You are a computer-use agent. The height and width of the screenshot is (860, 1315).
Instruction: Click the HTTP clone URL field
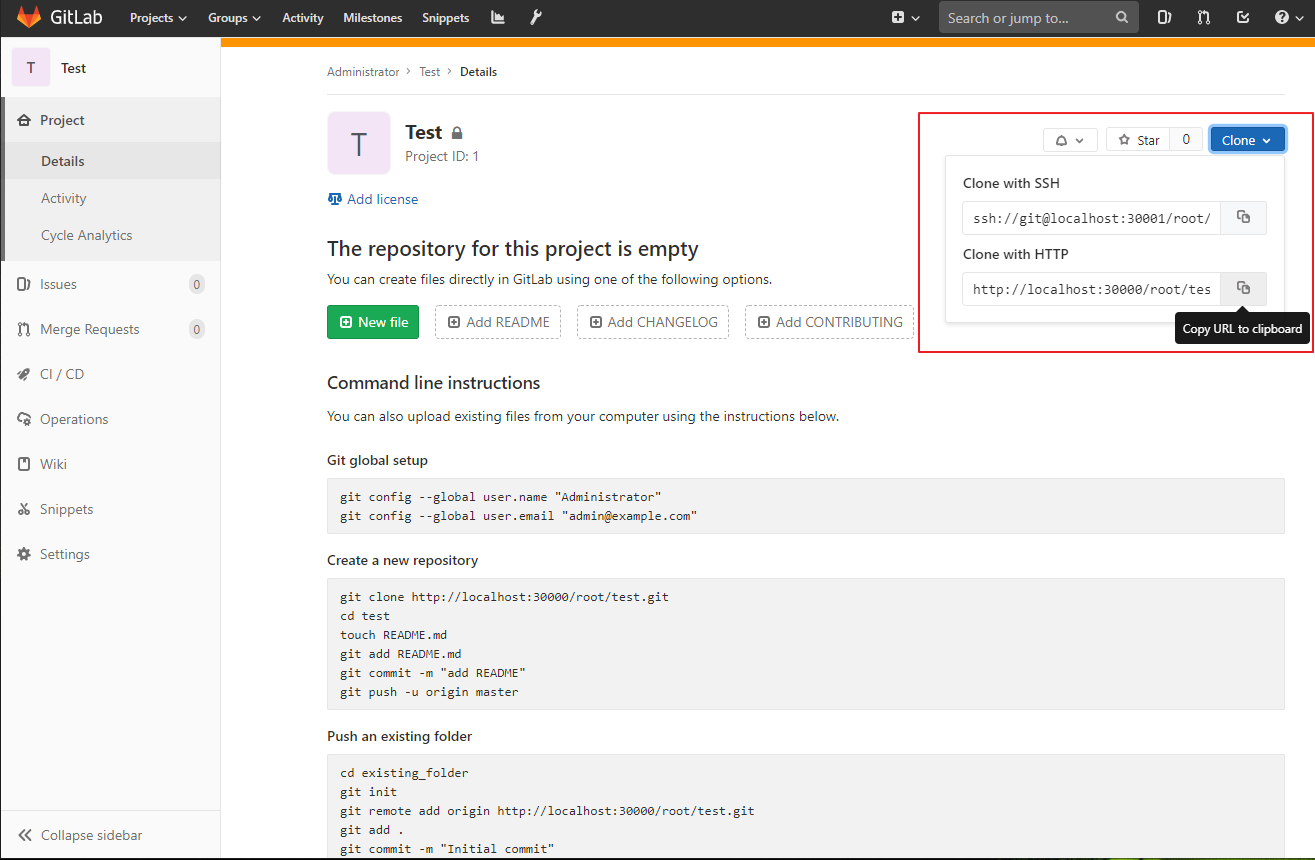[x=1091, y=289]
